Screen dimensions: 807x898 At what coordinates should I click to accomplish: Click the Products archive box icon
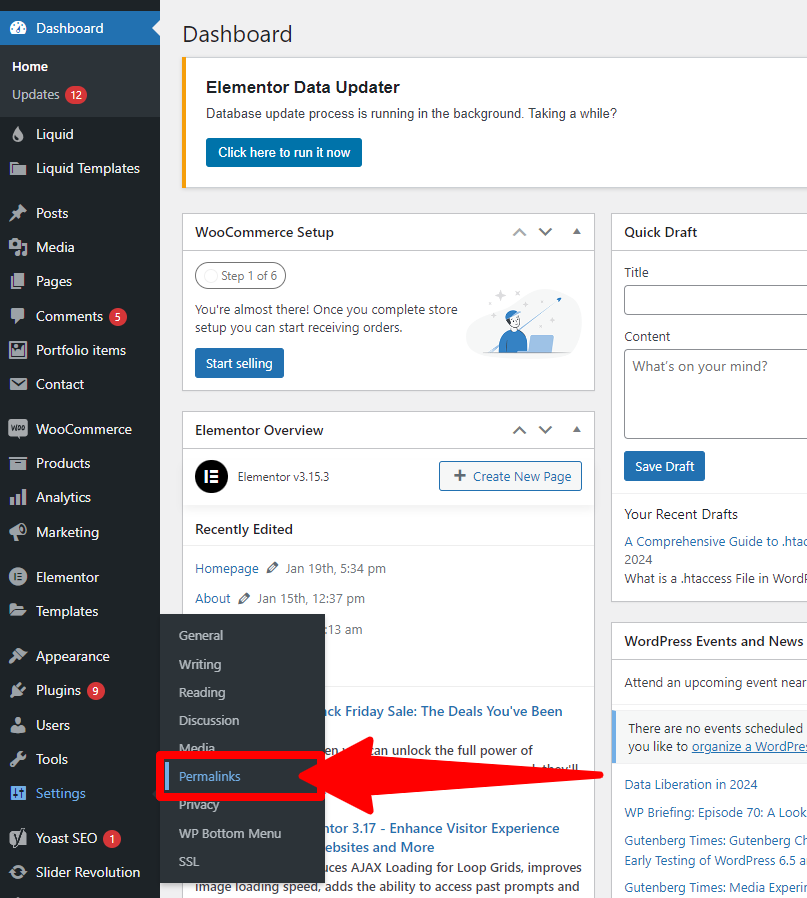(18, 463)
